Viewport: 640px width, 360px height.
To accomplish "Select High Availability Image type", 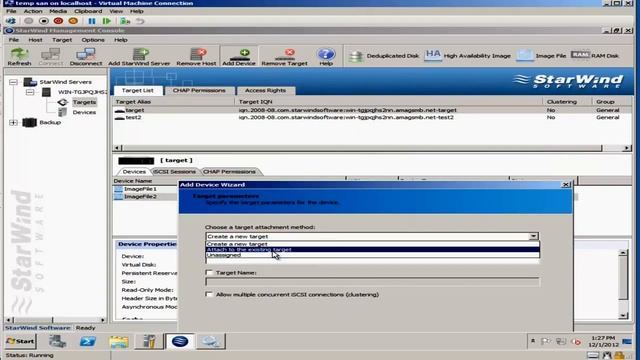I will click(468, 56).
